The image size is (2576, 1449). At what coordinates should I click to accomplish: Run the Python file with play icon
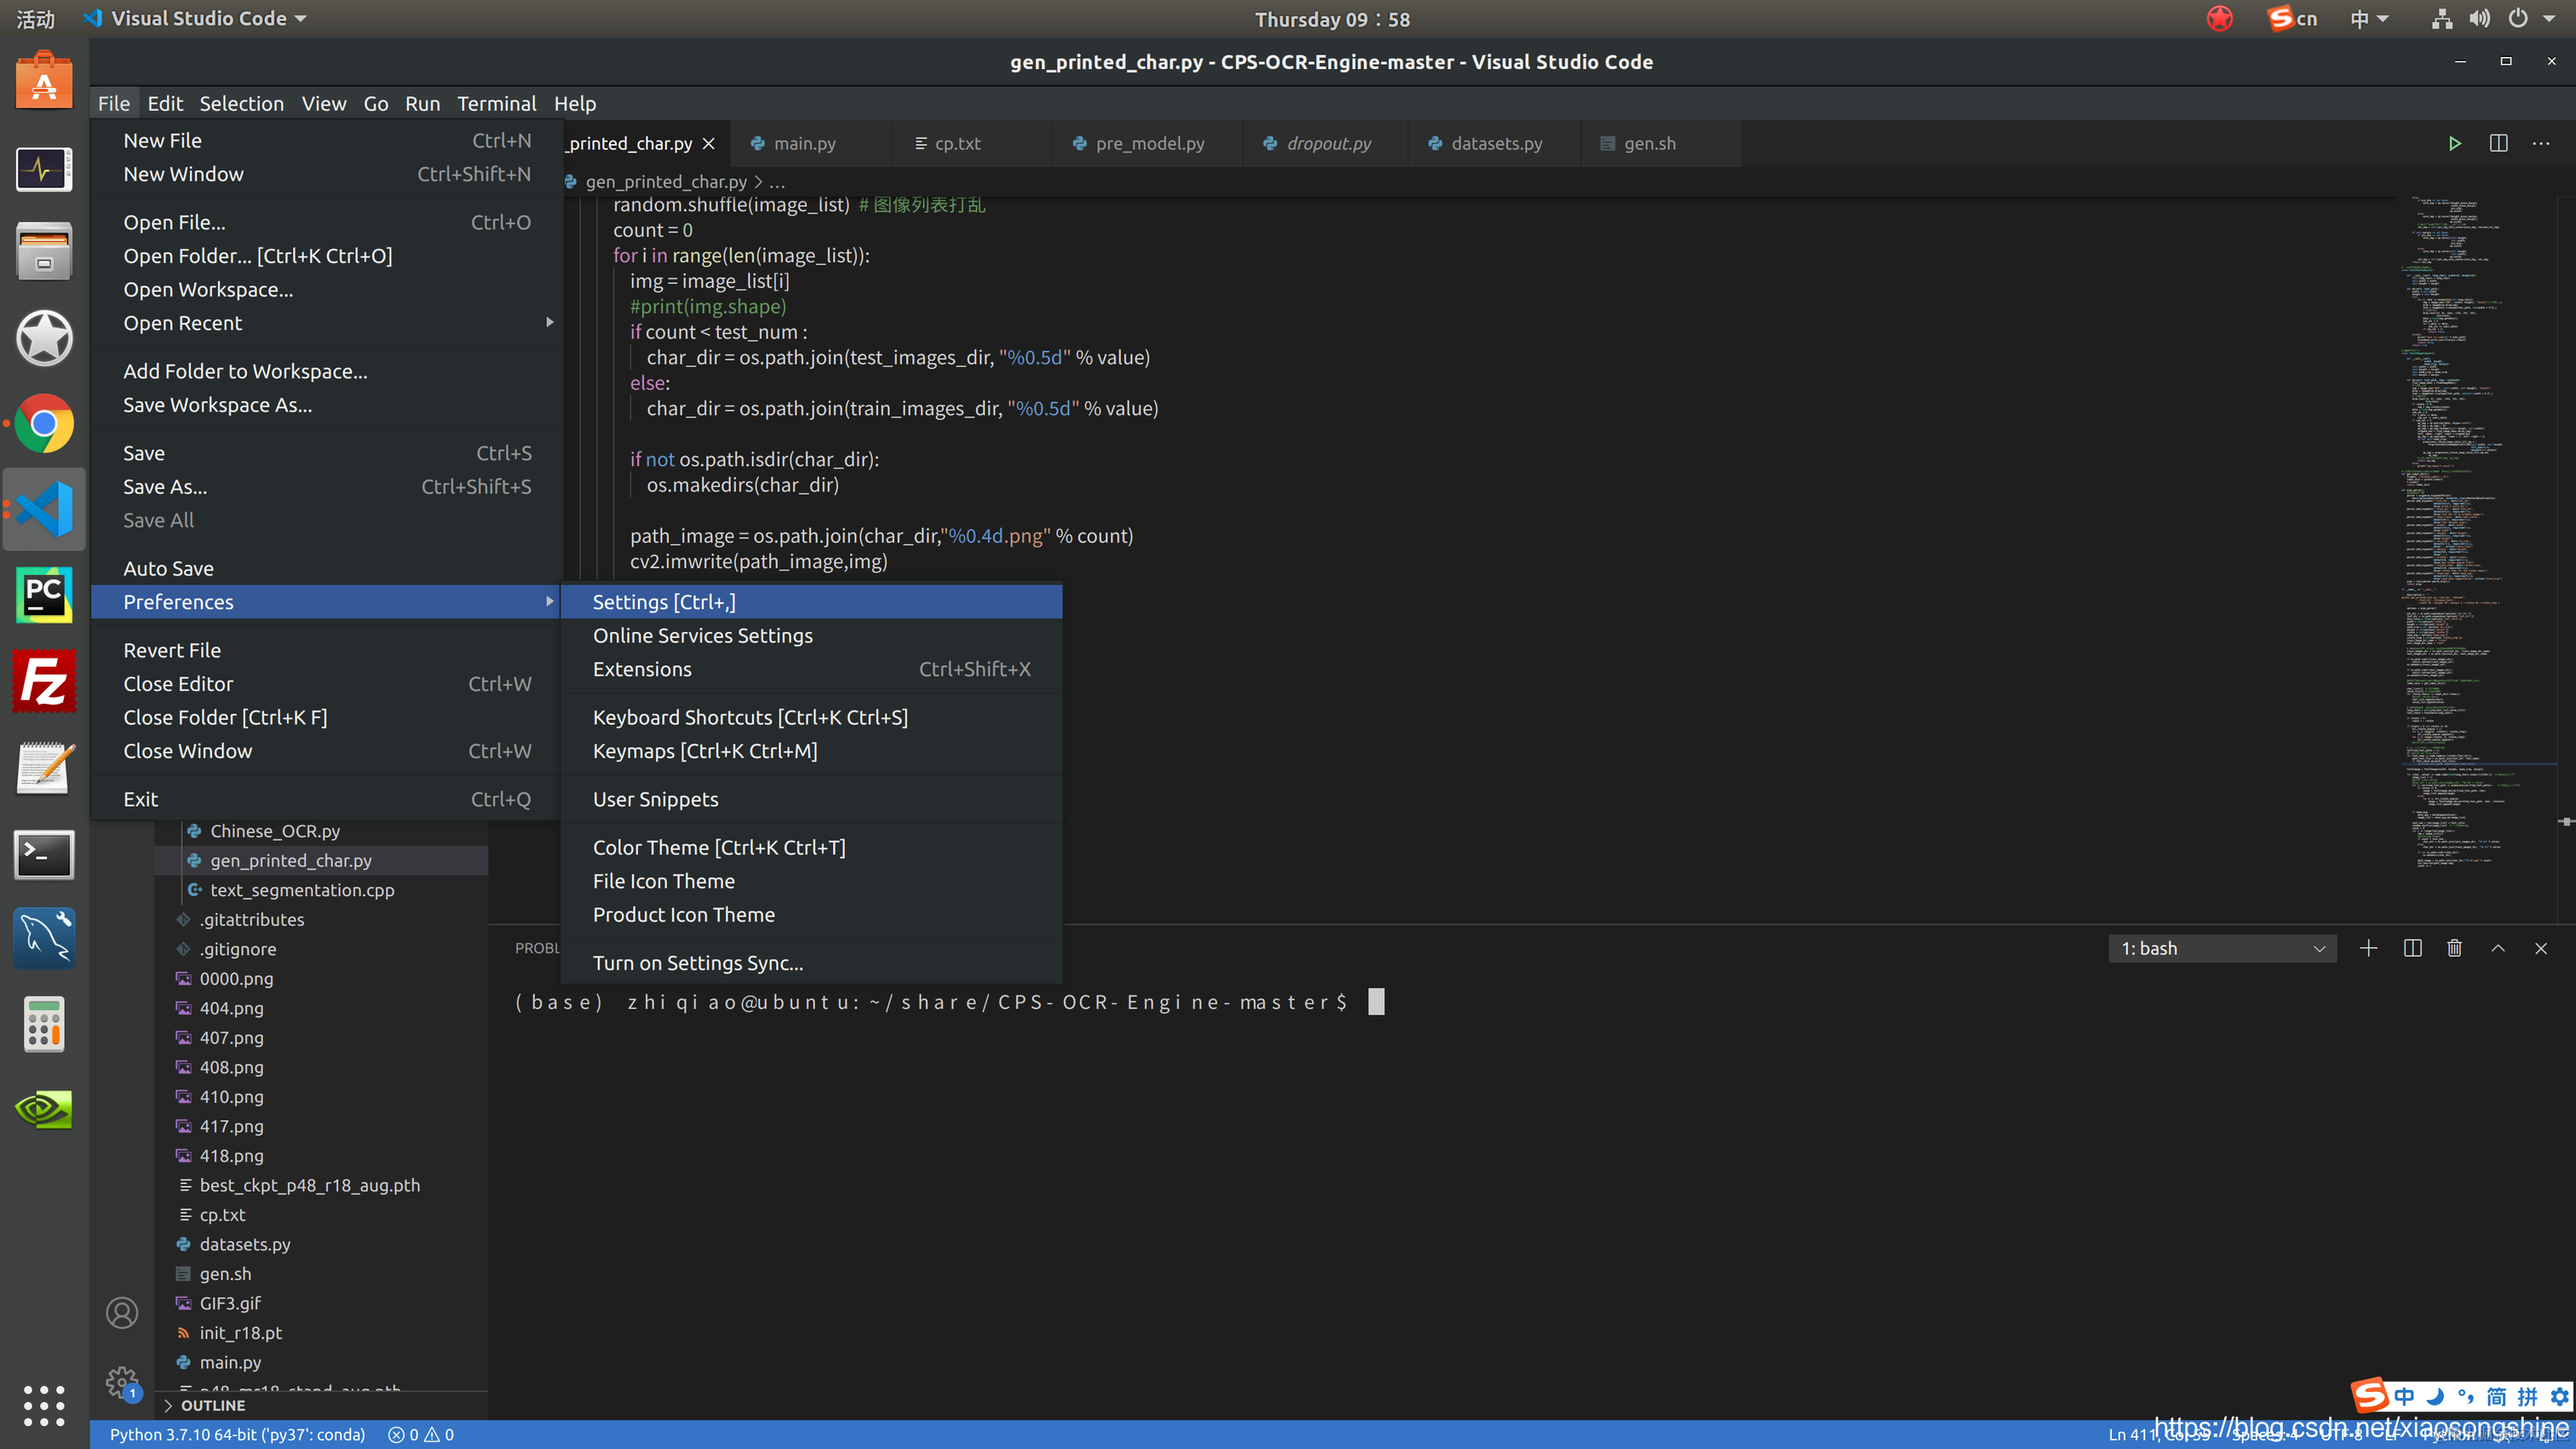pos(2453,143)
